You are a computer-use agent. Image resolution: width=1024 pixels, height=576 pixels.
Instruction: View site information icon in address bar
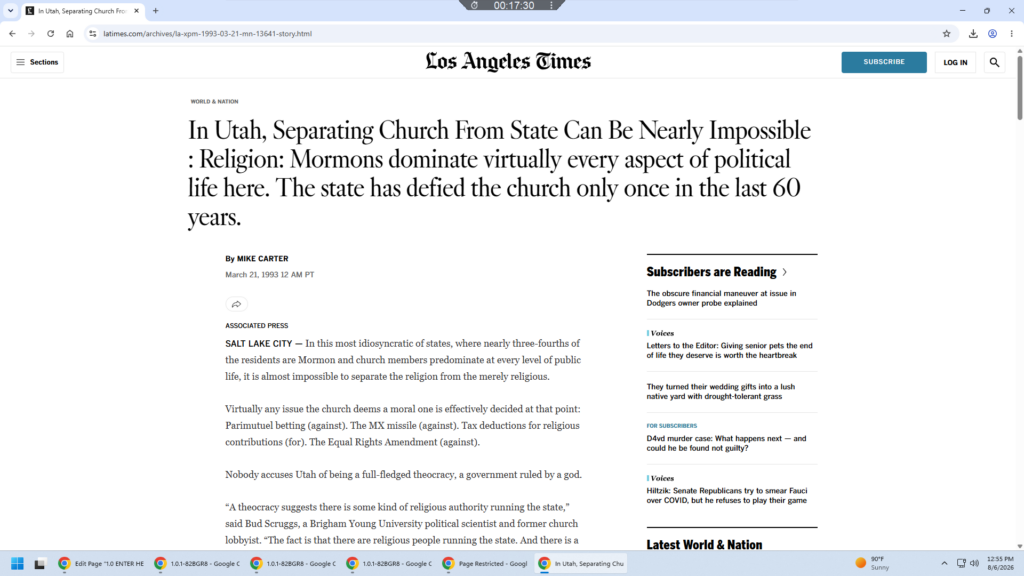click(x=93, y=33)
